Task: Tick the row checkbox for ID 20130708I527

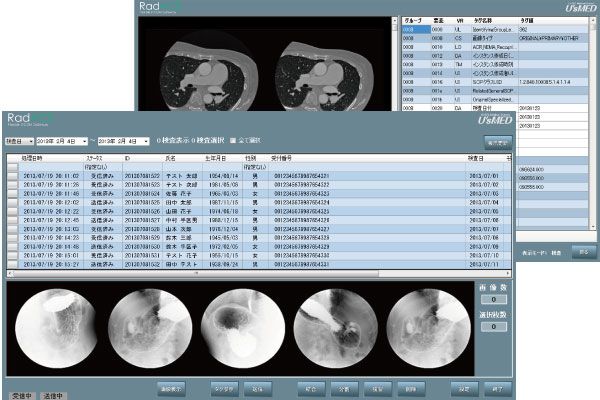Action: coord(12,220)
